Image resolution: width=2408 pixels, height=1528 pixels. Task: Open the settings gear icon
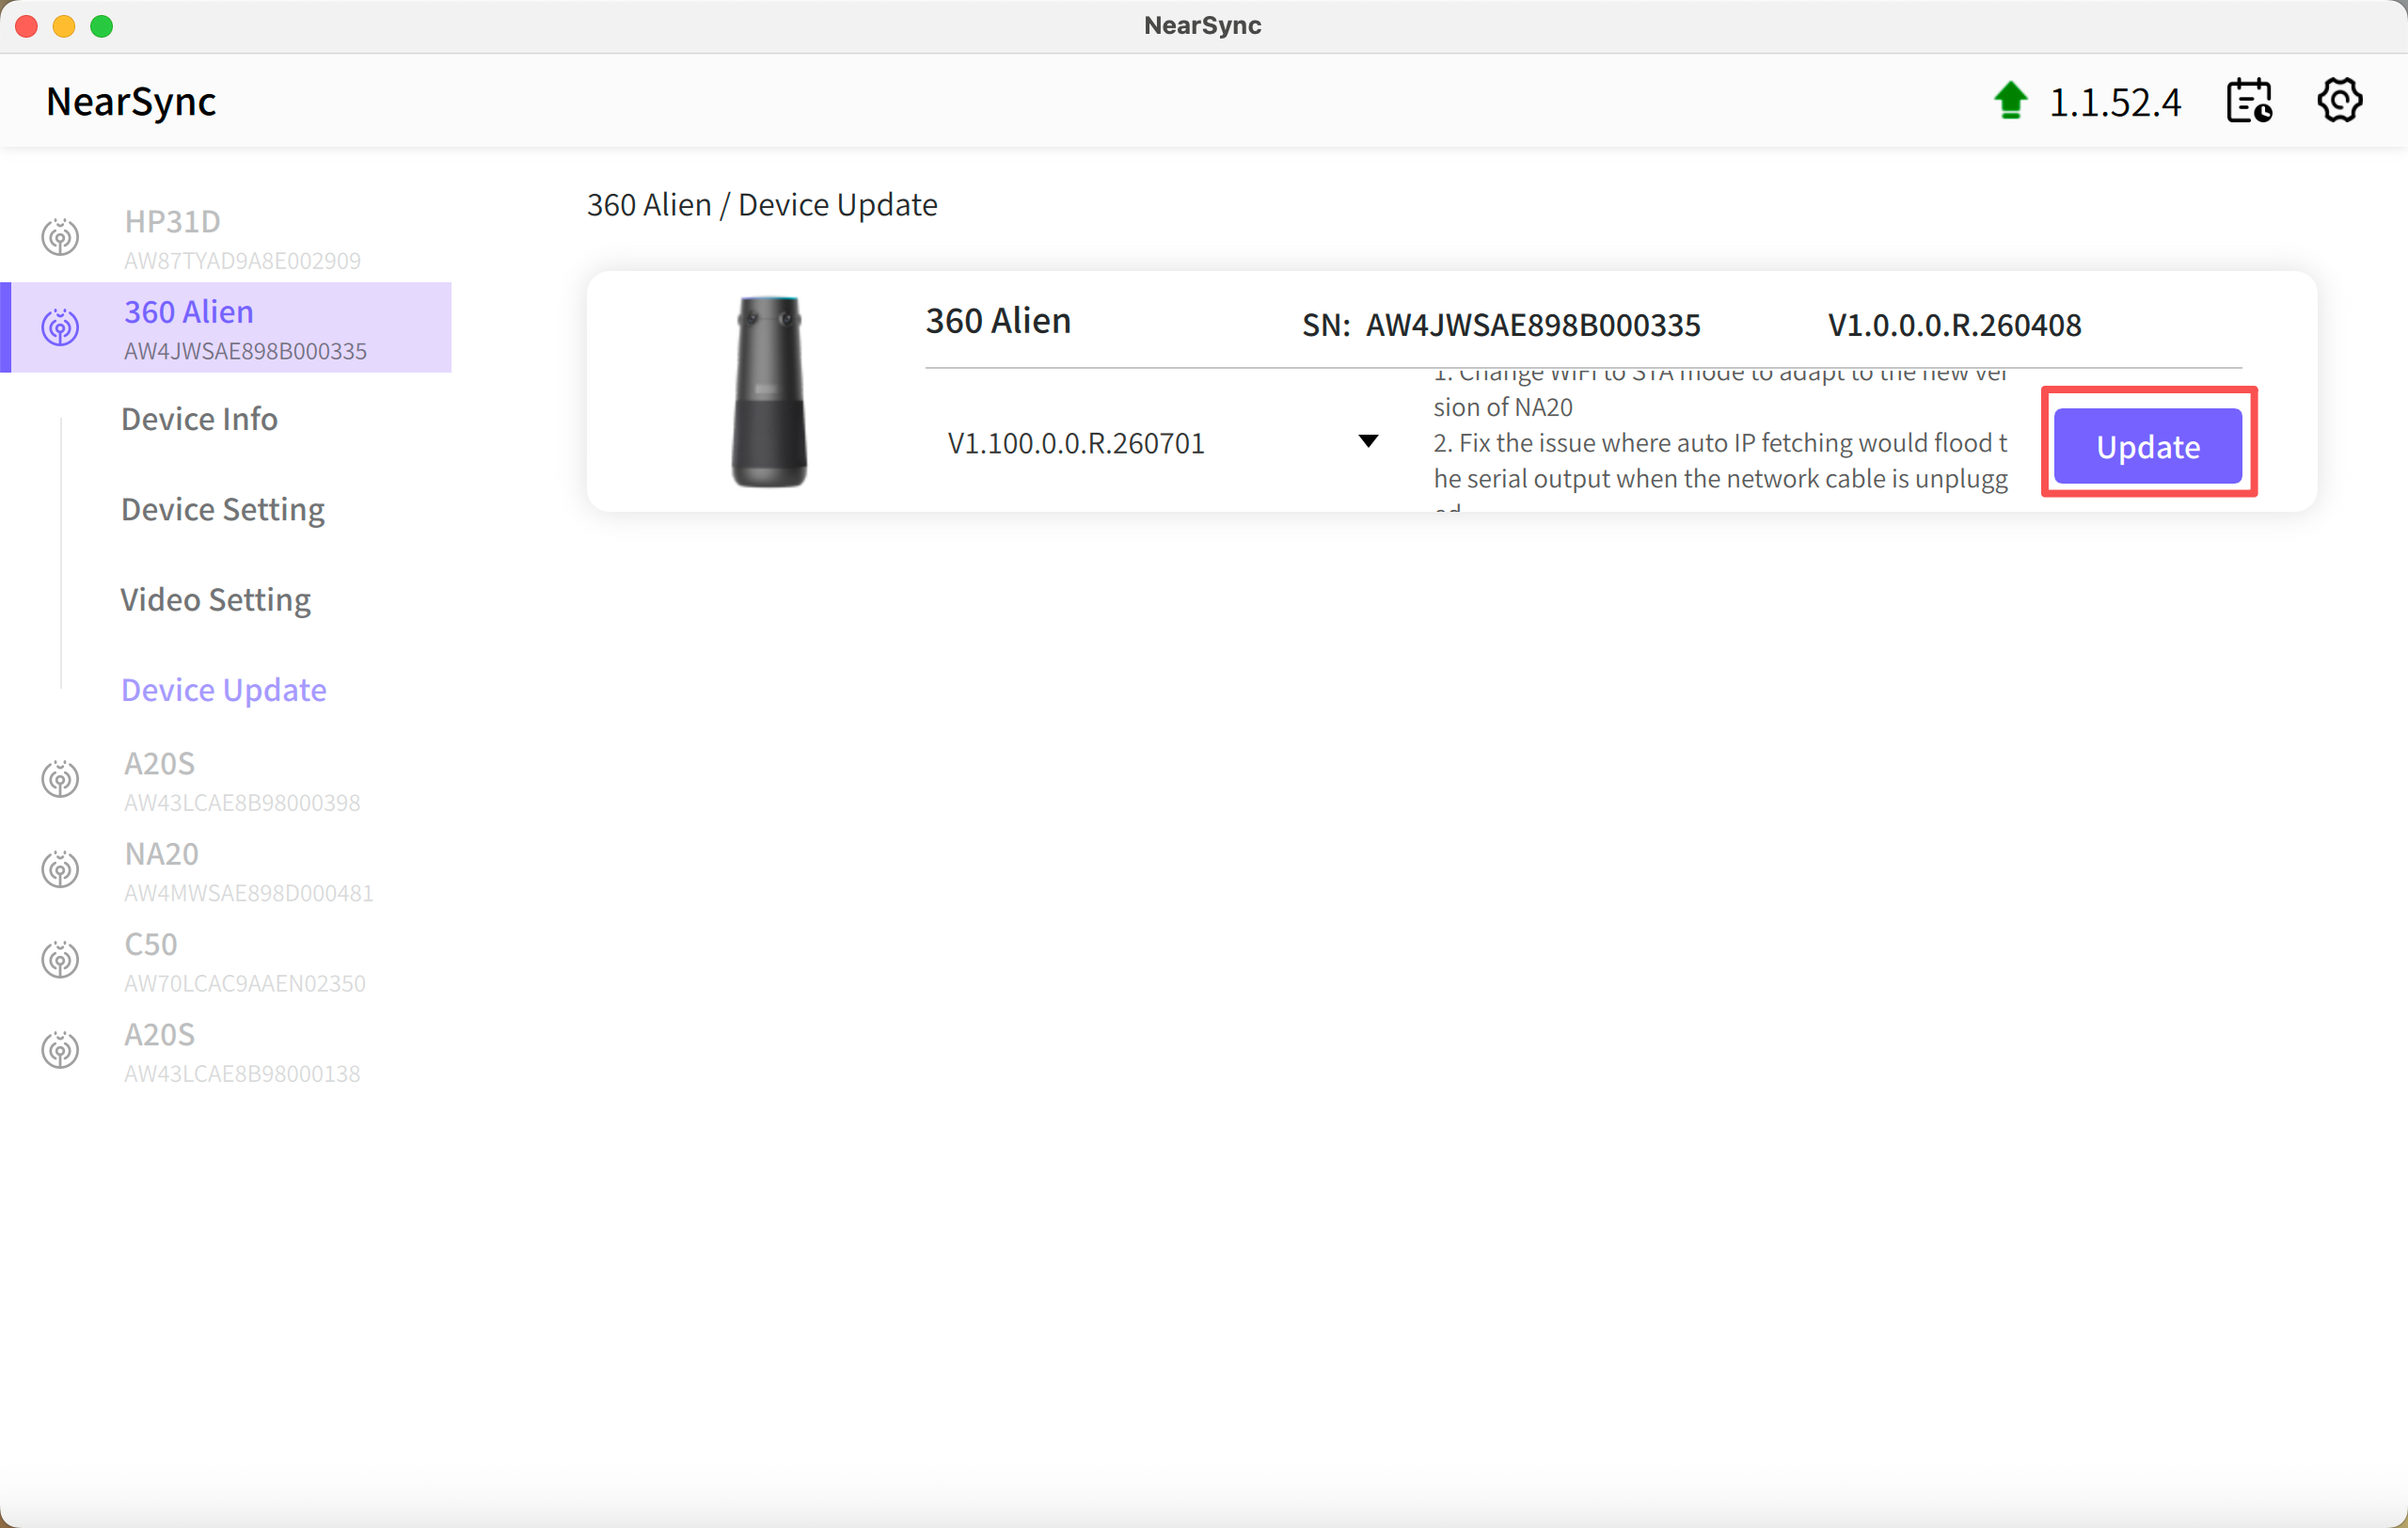pyautogui.click(x=2339, y=100)
